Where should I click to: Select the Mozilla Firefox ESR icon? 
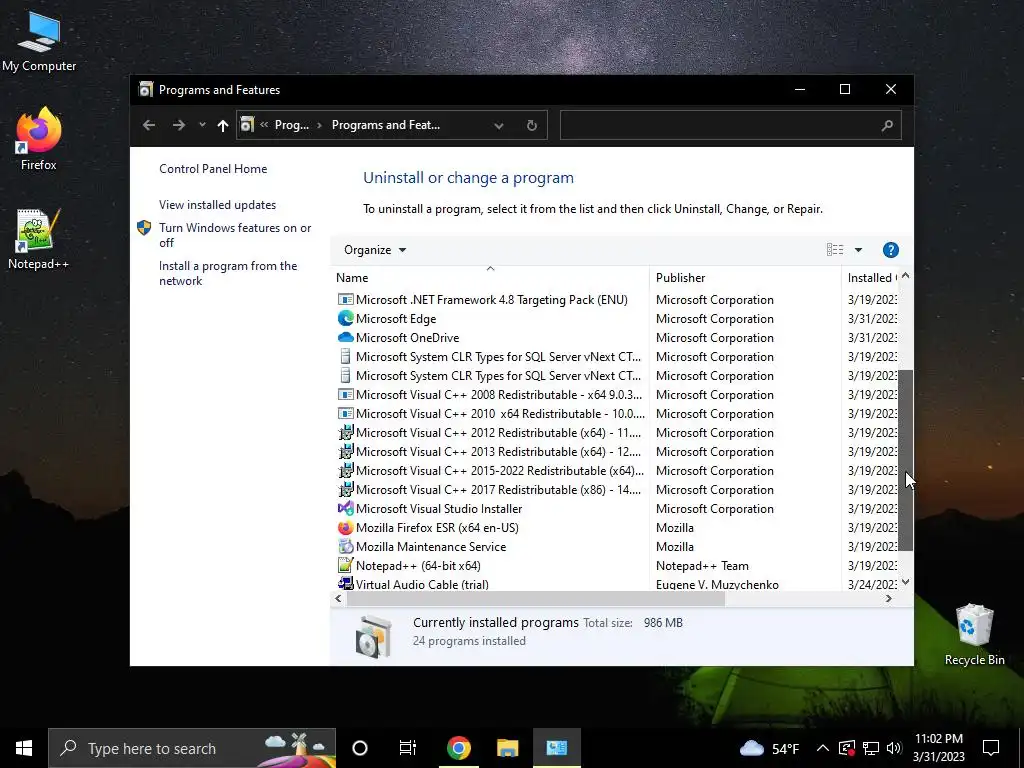(x=345, y=527)
